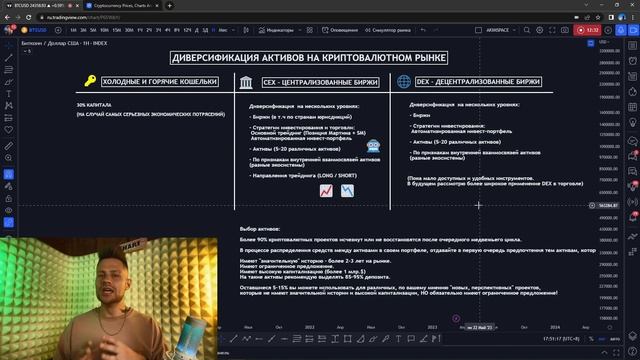
Task: Open time axis settings gear at bottom right
Action: point(610,327)
